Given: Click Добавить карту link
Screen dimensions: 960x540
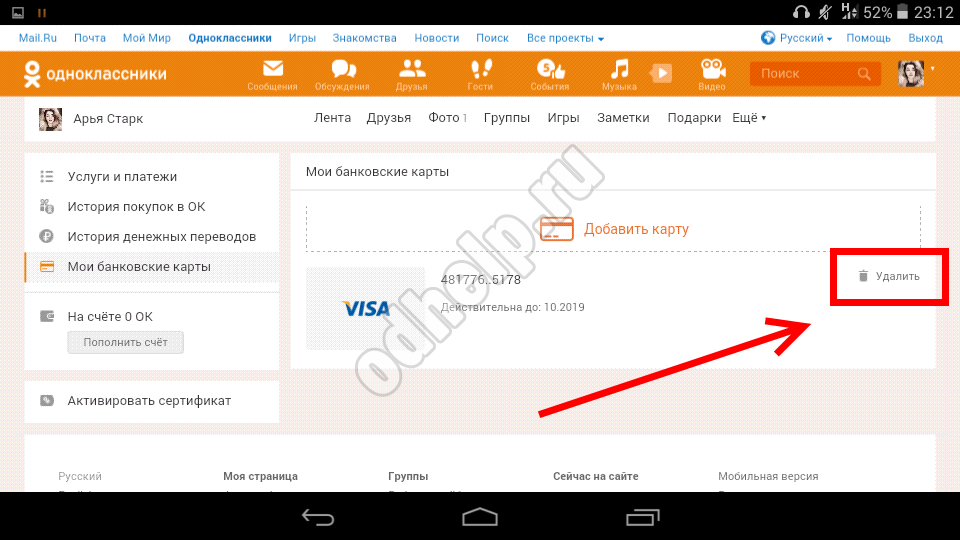Looking at the screenshot, I should pyautogui.click(x=636, y=229).
